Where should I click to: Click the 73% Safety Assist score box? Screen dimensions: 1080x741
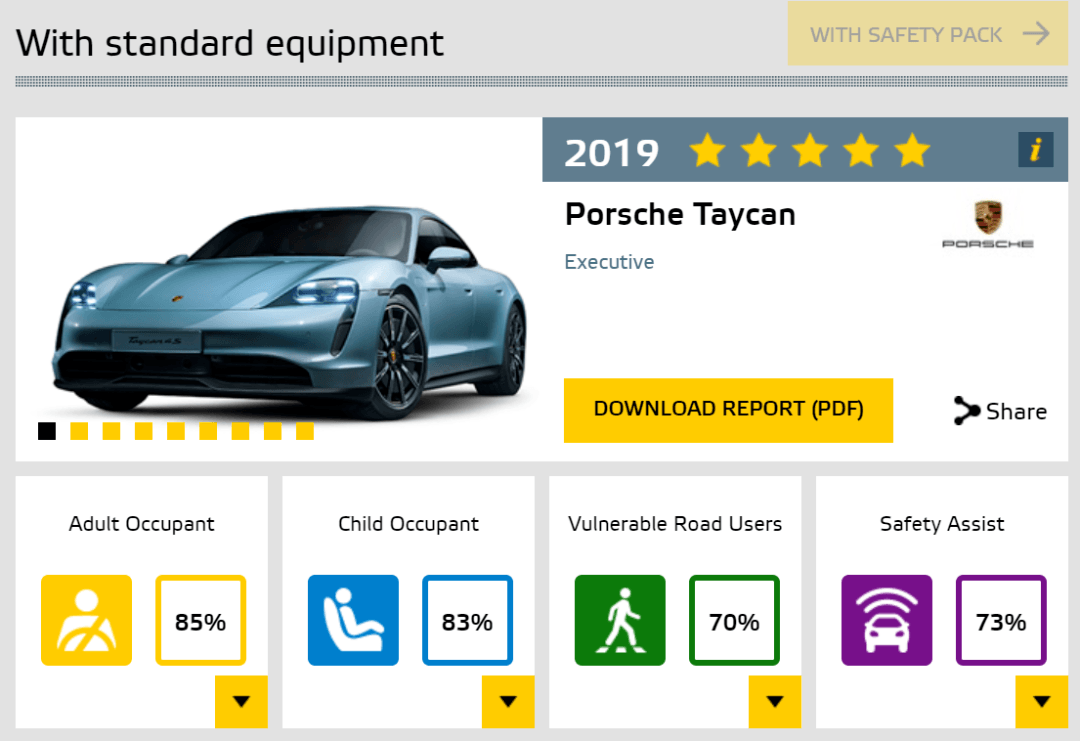[x=1001, y=620]
